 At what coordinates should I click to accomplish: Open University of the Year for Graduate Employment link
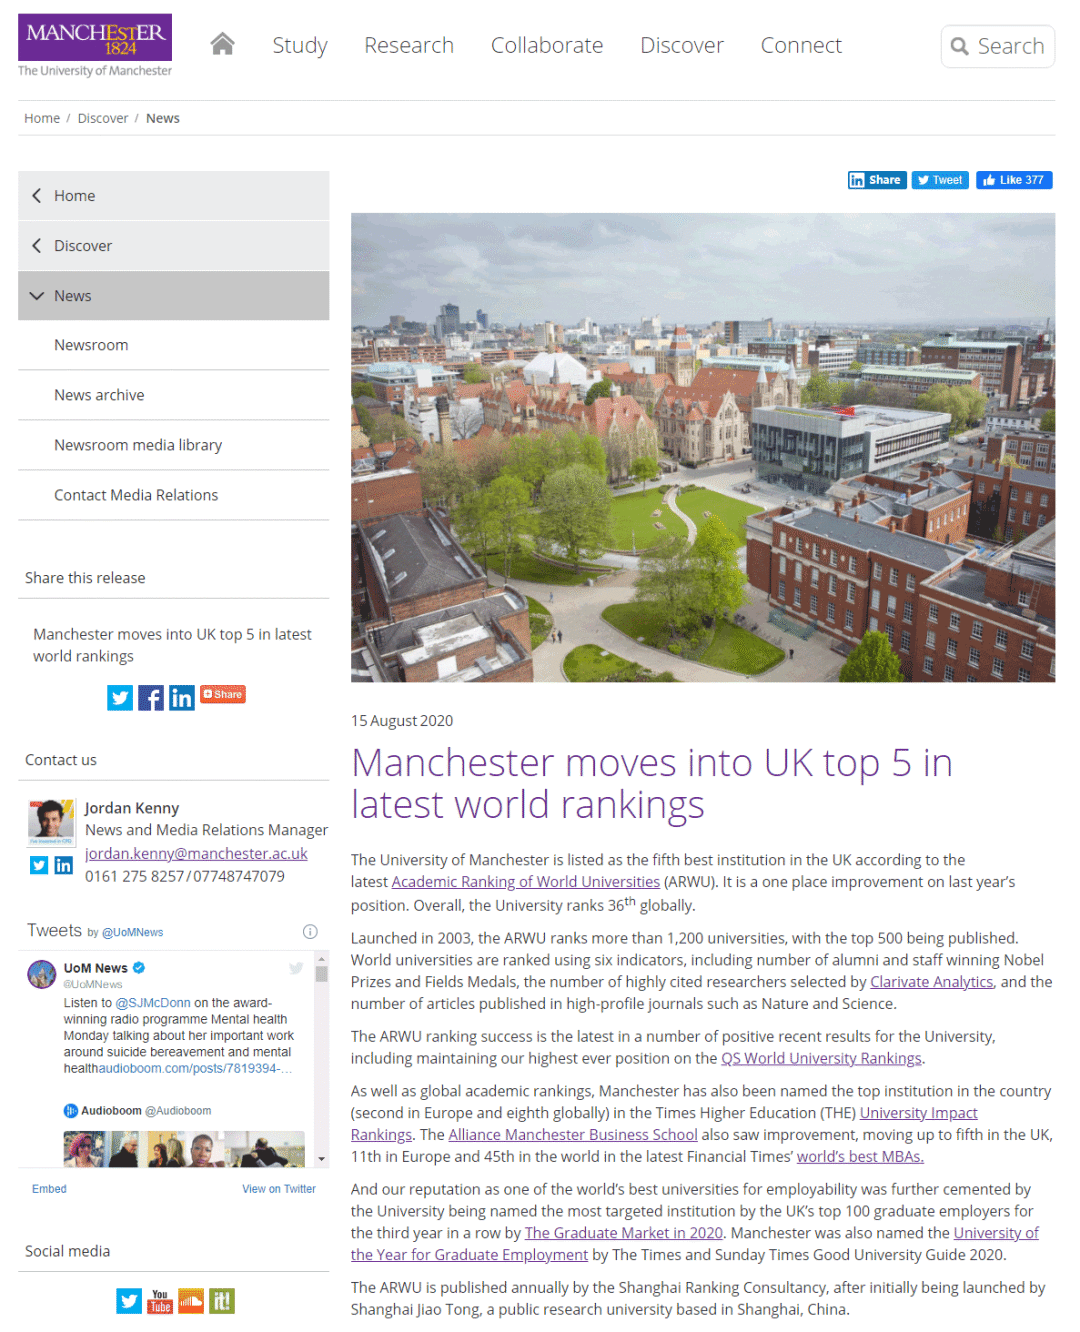469,1255
